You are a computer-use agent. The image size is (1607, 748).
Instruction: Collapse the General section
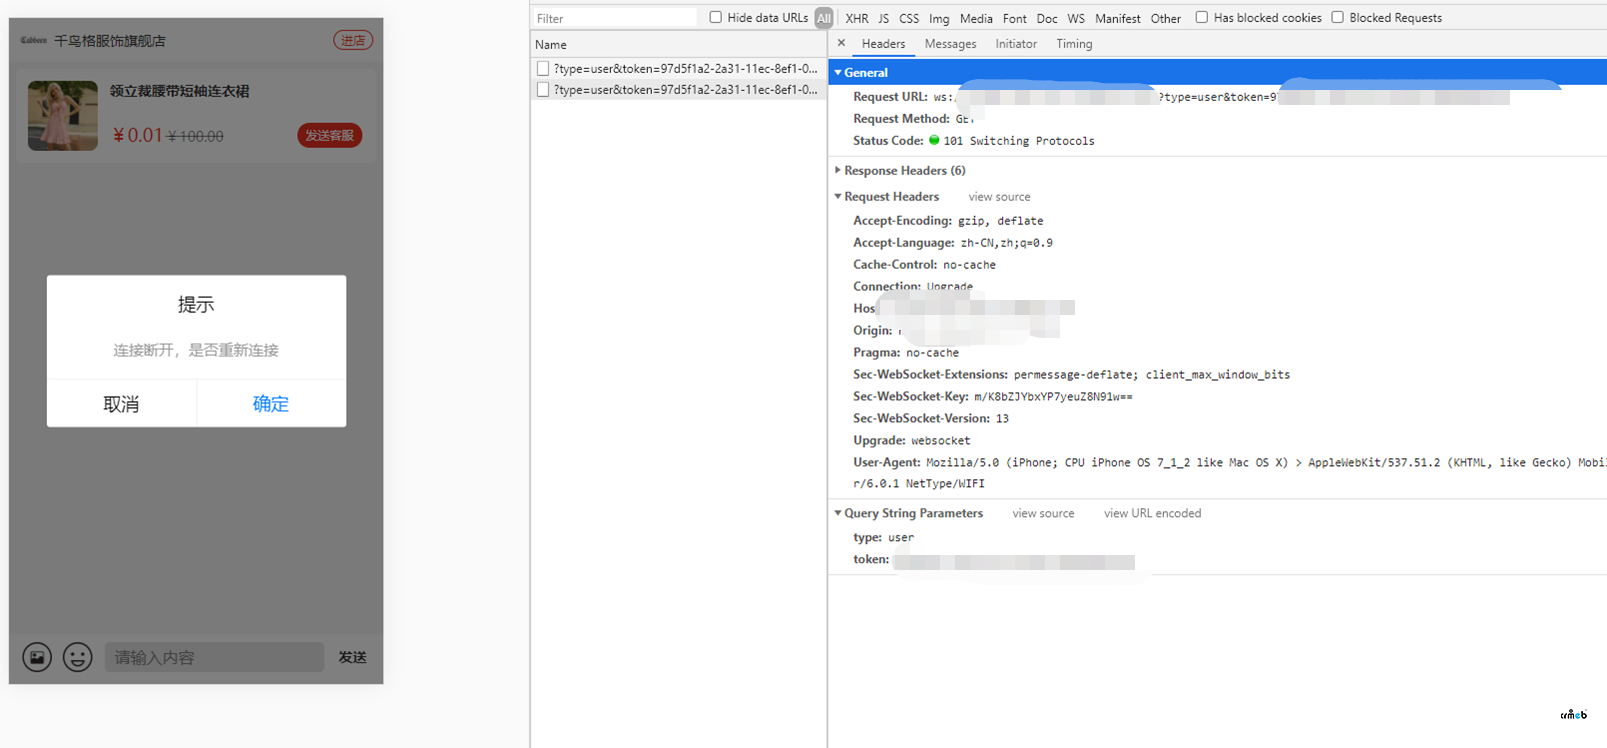(x=838, y=73)
